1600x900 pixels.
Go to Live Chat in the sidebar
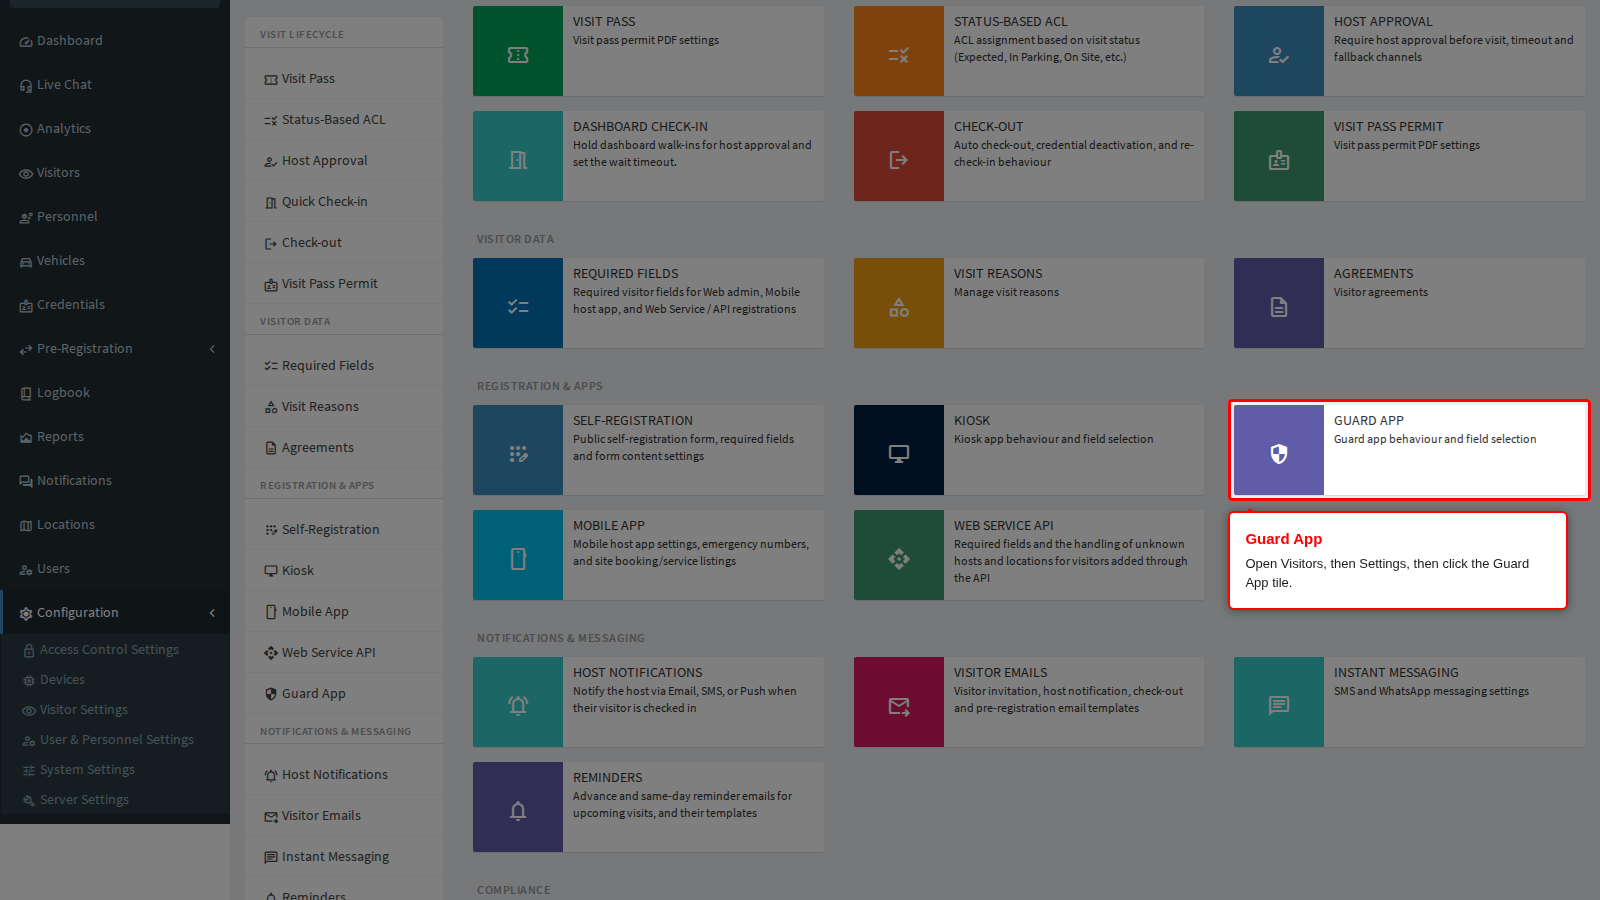115,85
